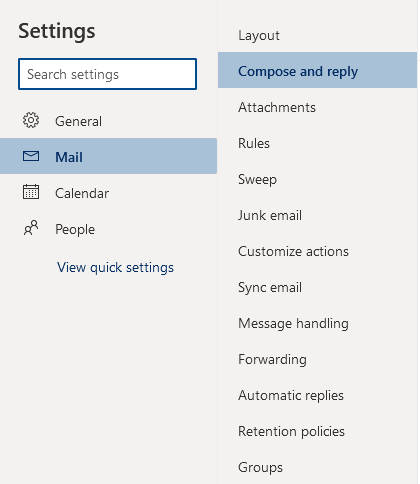Open Customize actions settings

(317, 251)
